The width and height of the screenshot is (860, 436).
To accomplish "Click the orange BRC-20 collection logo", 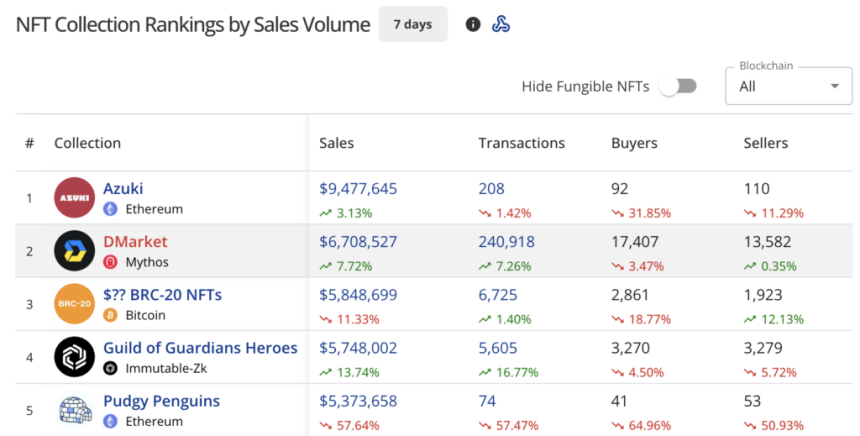I will pos(74,303).
